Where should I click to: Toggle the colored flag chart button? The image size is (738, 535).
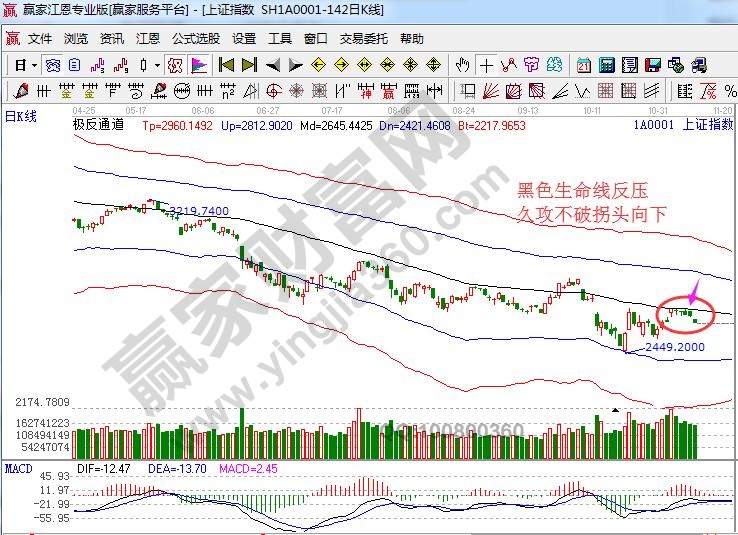point(199,66)
